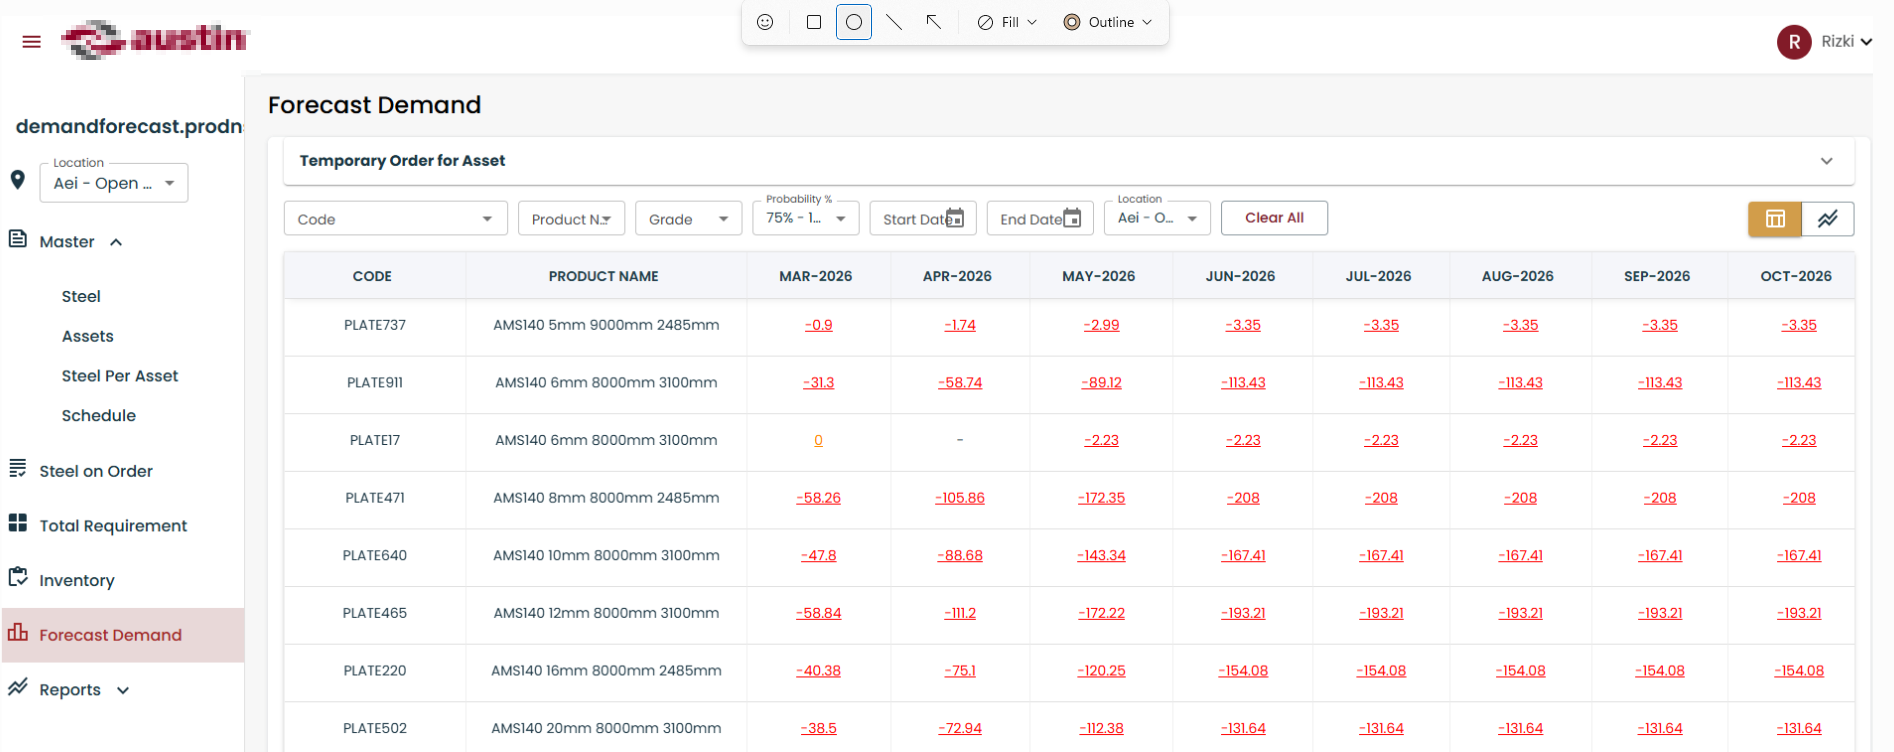Select Forecast Demand in sidebar
Viewport: 1894px width, 752px height.
pyautogui.click(x=123, y=635)
